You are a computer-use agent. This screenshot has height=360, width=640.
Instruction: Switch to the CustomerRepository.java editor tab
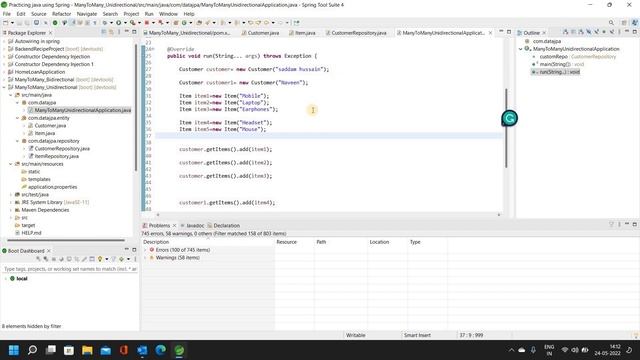point(356,33)
